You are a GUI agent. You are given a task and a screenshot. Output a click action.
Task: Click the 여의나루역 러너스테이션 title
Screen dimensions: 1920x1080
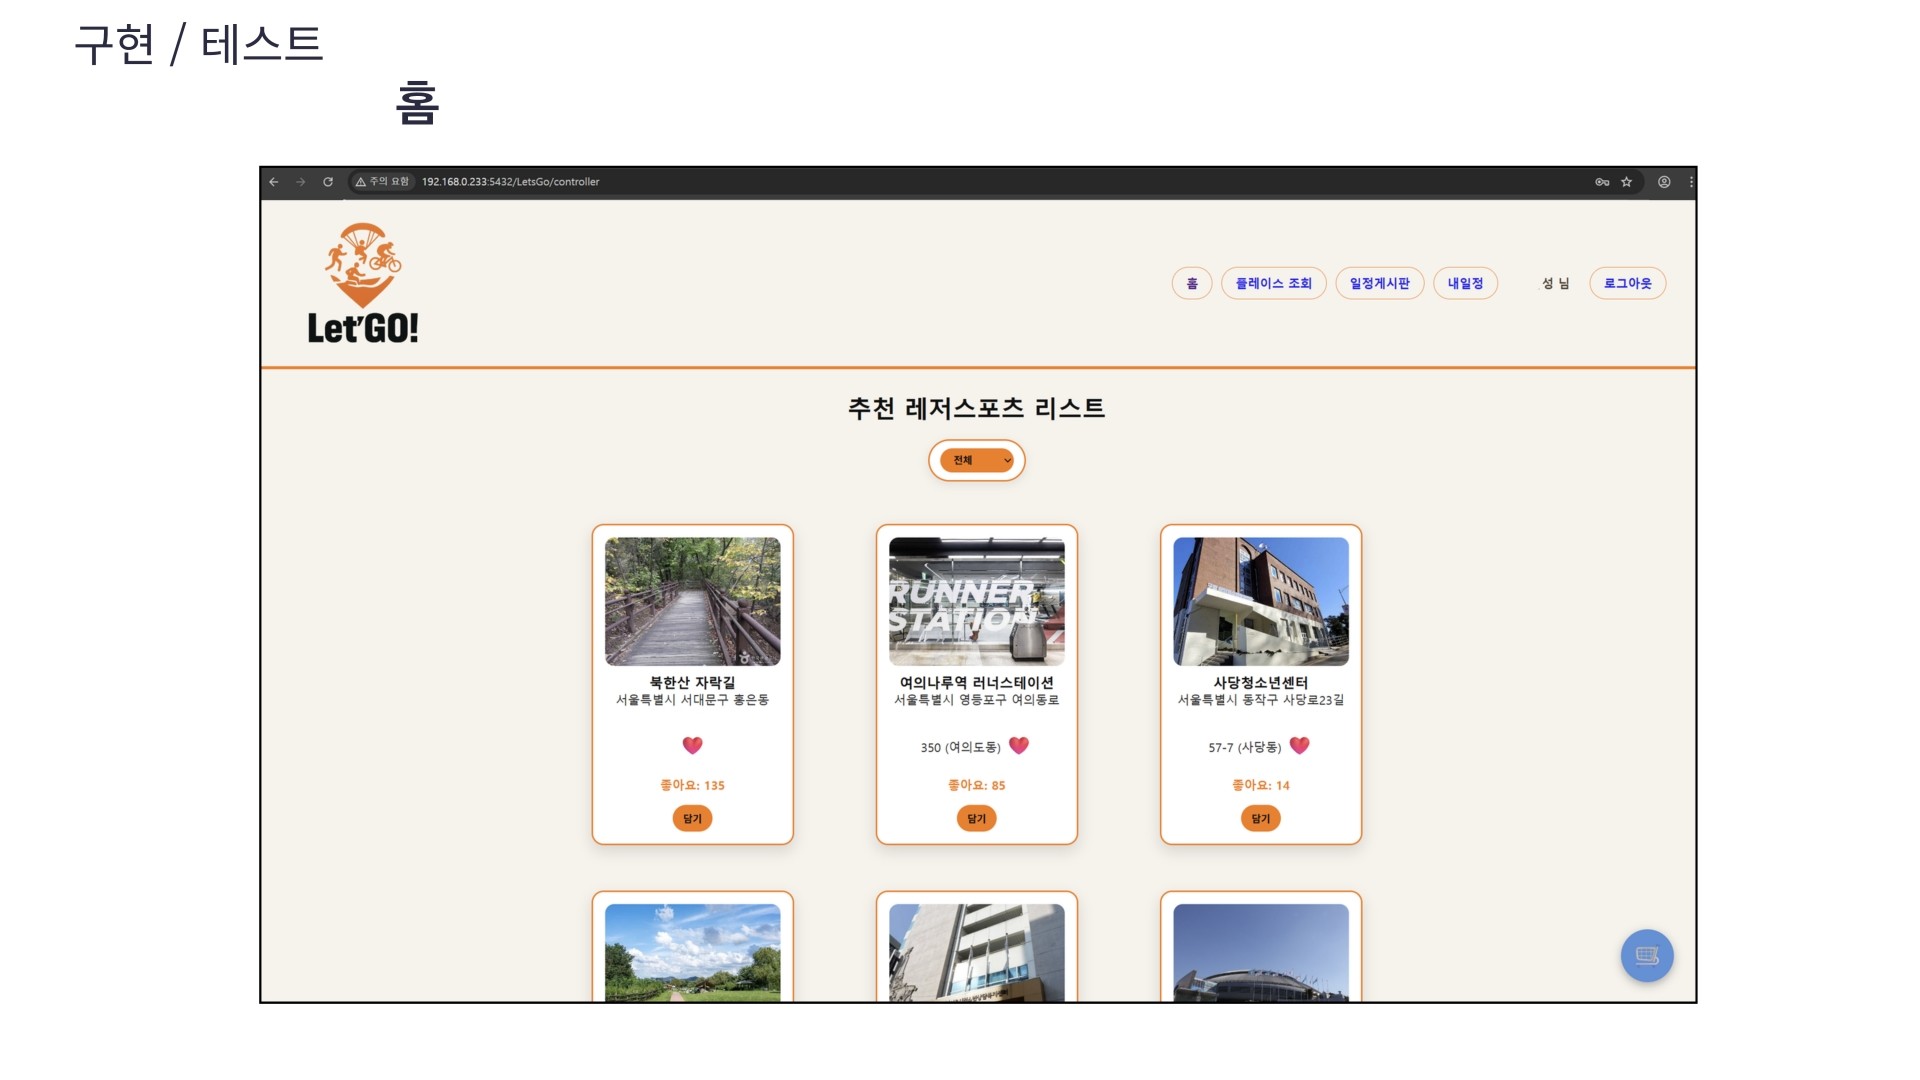pyautogui.click(x=977, y=682)
